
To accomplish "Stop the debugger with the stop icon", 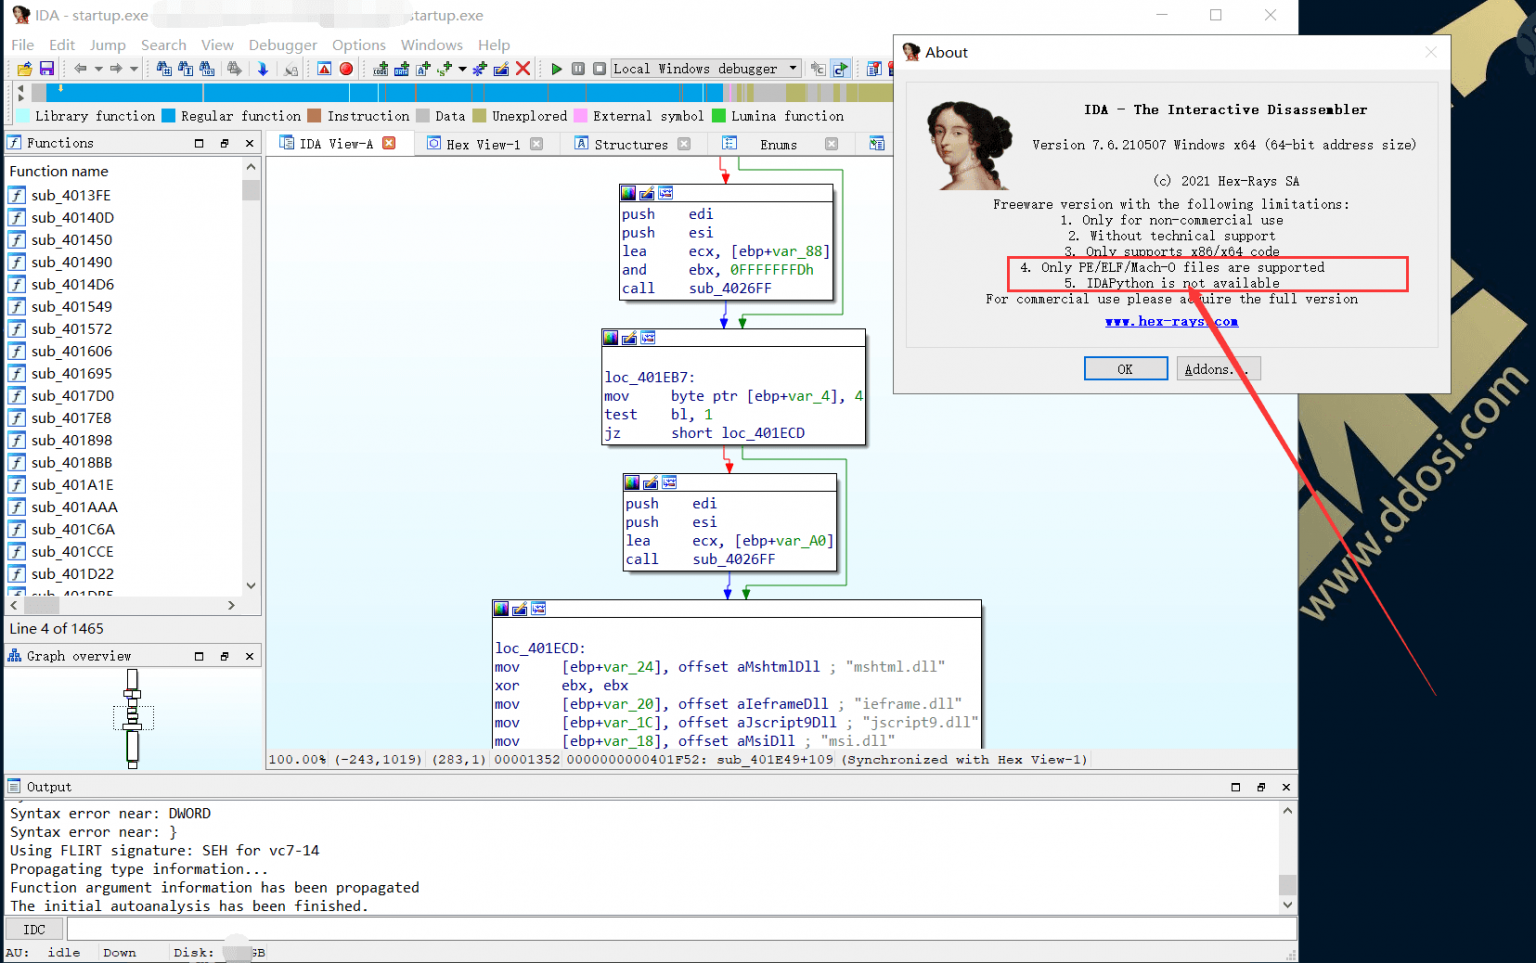I will 598,68.
